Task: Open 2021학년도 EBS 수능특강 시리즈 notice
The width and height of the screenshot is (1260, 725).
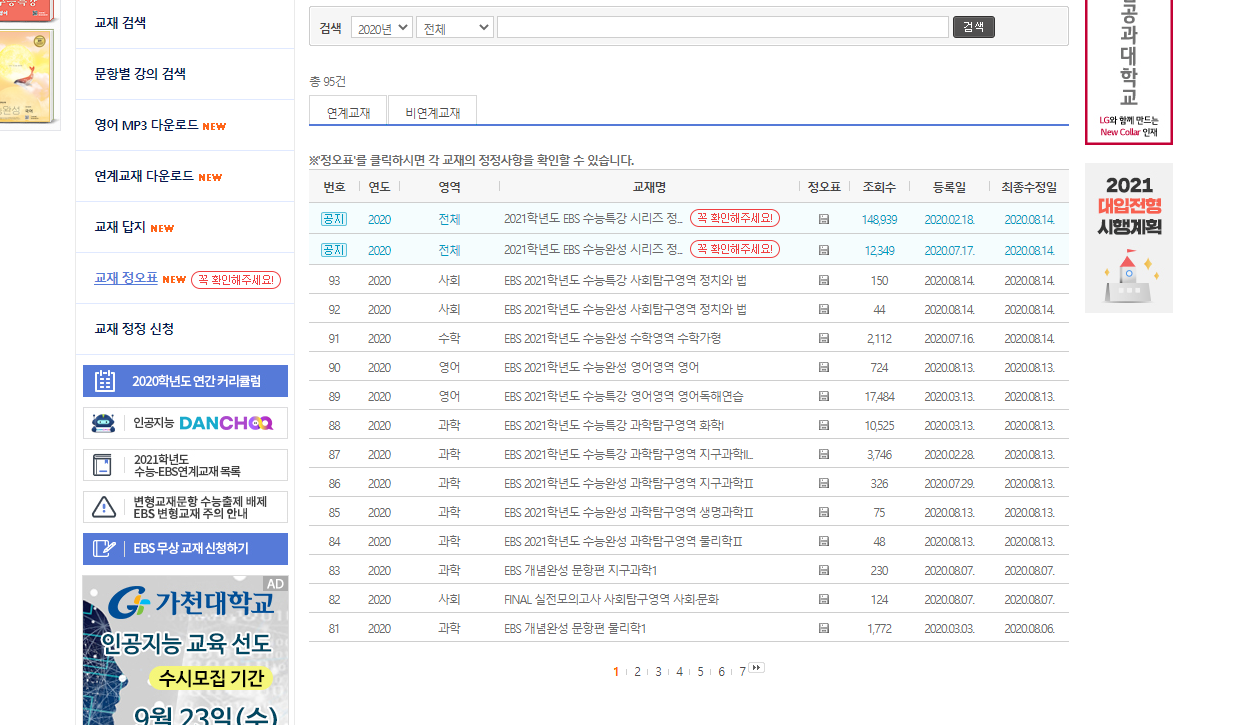Action: pyautogui.click(x=594, y=219)
